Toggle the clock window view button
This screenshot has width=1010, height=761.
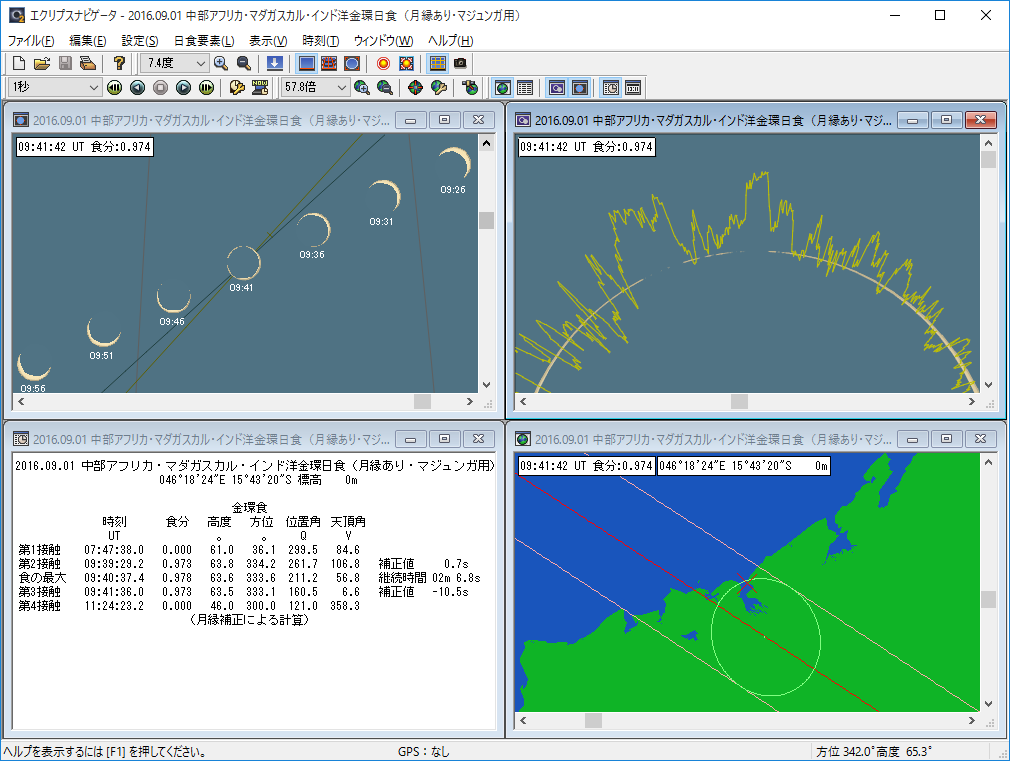point(610,88)
